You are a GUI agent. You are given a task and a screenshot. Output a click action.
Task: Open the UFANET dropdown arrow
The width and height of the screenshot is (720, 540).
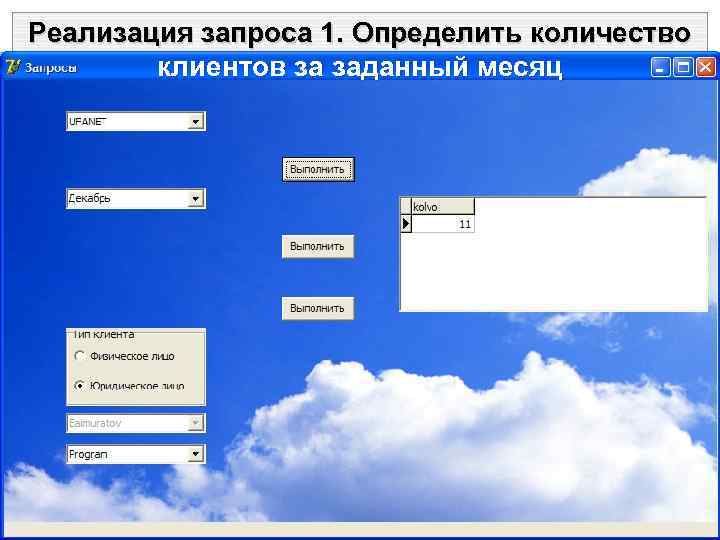[196, 122]
